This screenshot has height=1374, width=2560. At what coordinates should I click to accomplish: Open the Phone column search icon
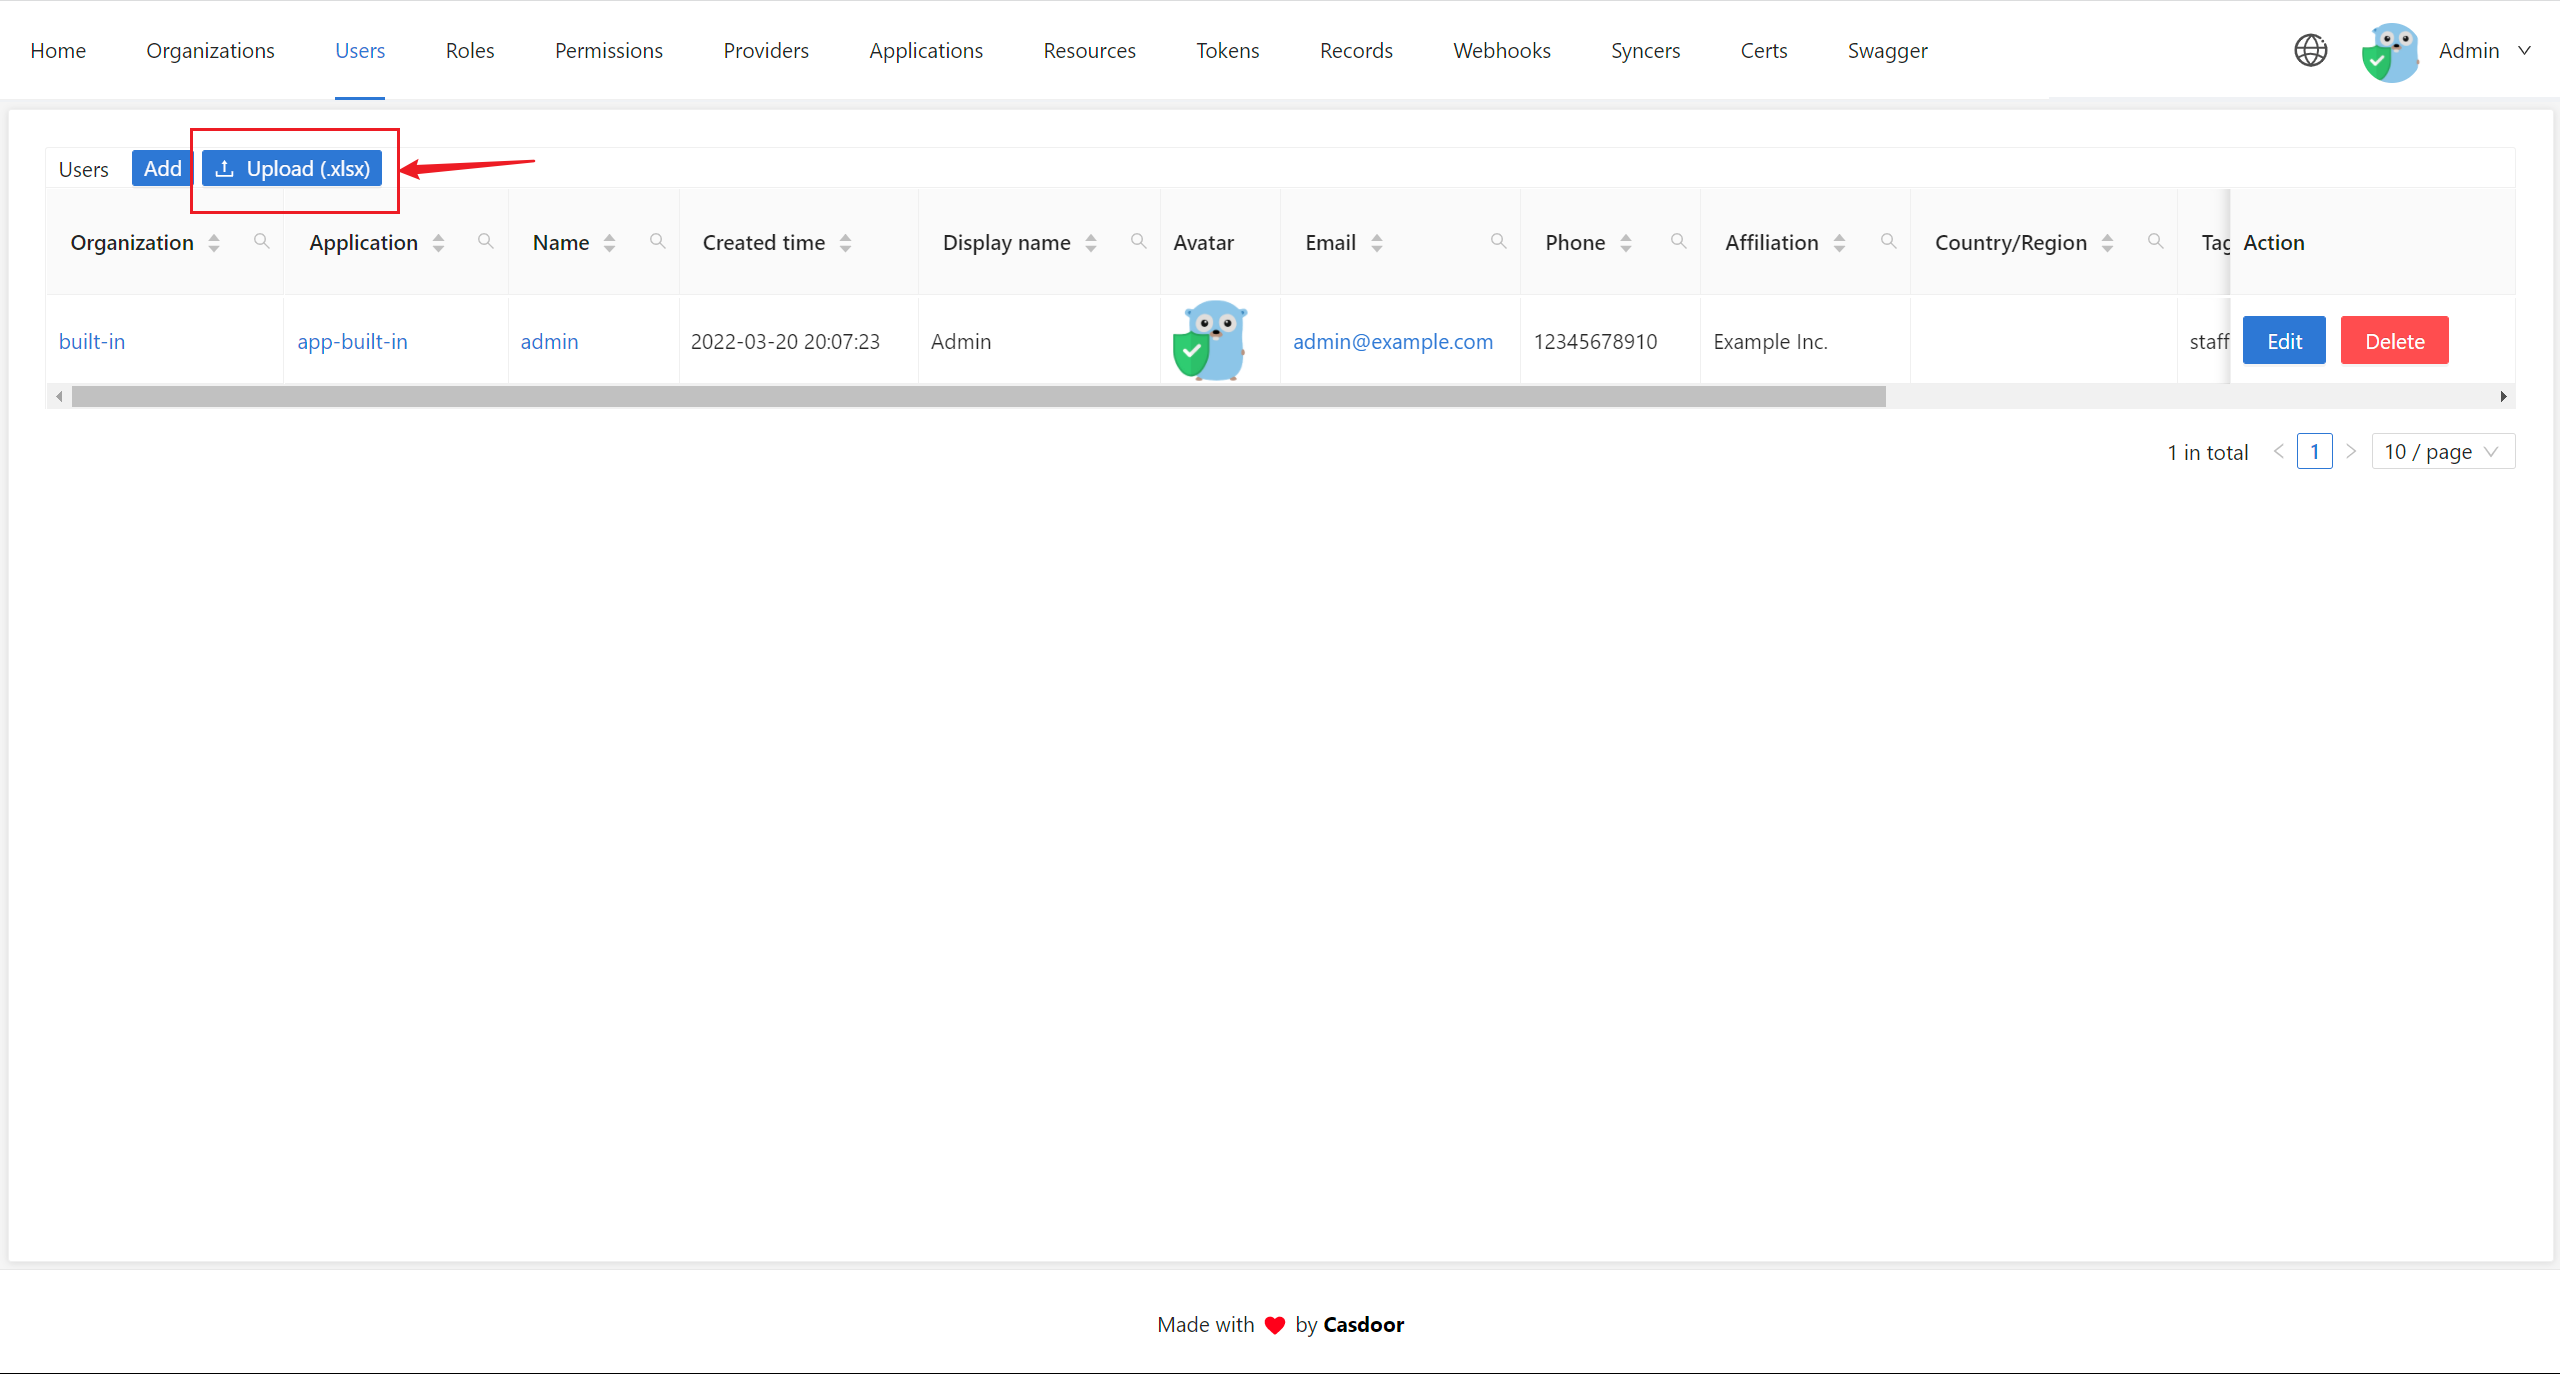(1678, 241)
